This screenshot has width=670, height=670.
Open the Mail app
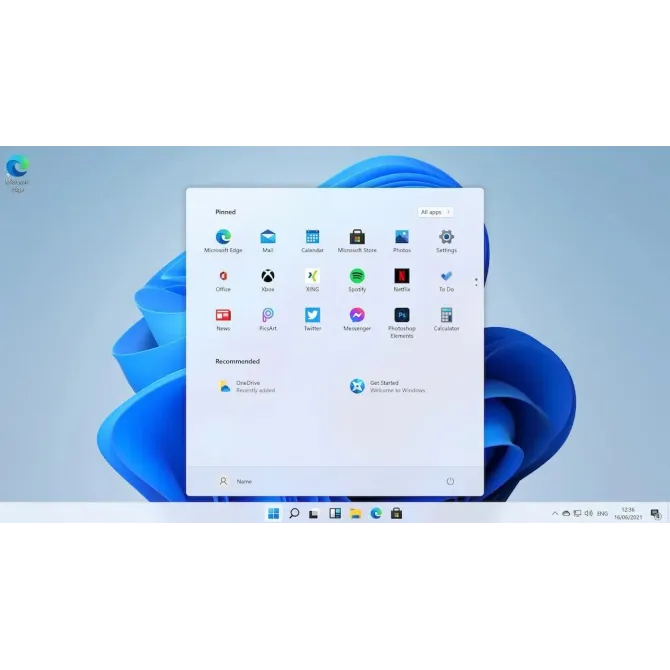click(x=268, y=241)
